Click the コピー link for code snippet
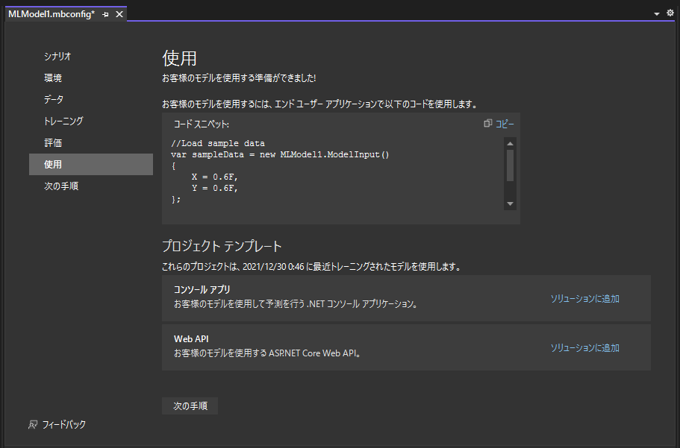 pyautogui.click(x=505, y=124)
